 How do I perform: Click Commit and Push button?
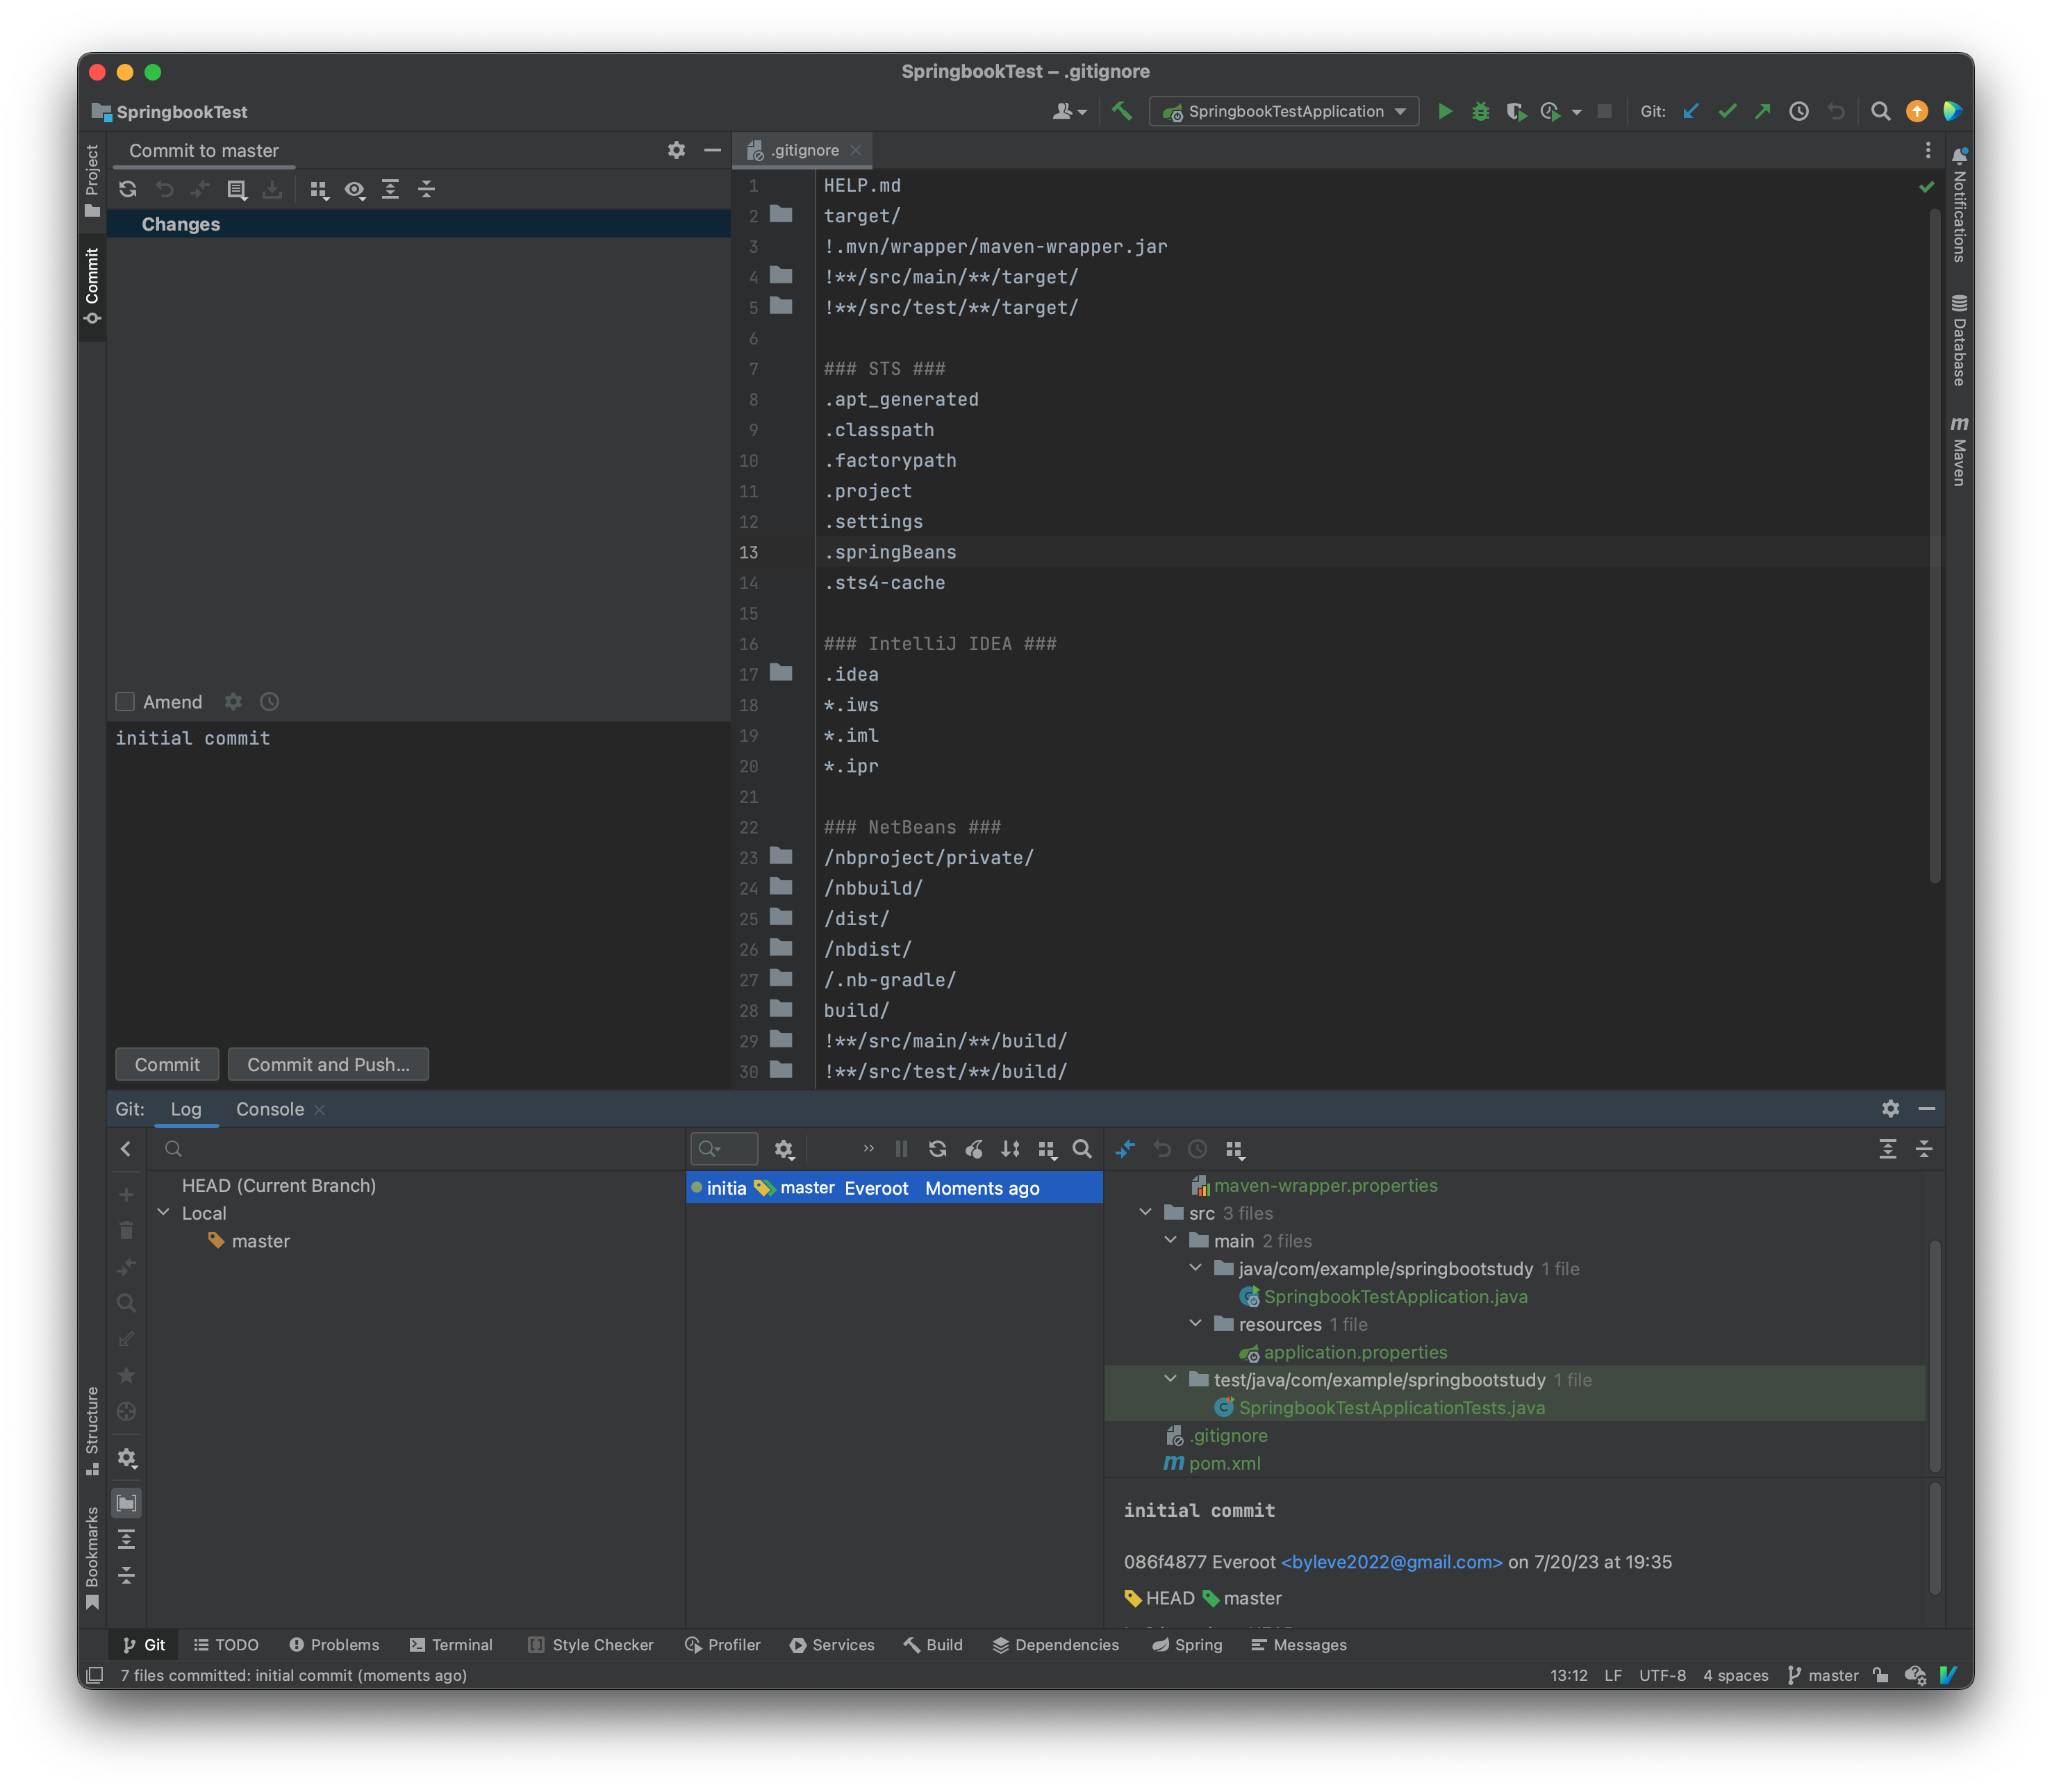[x=328, y=1065]
